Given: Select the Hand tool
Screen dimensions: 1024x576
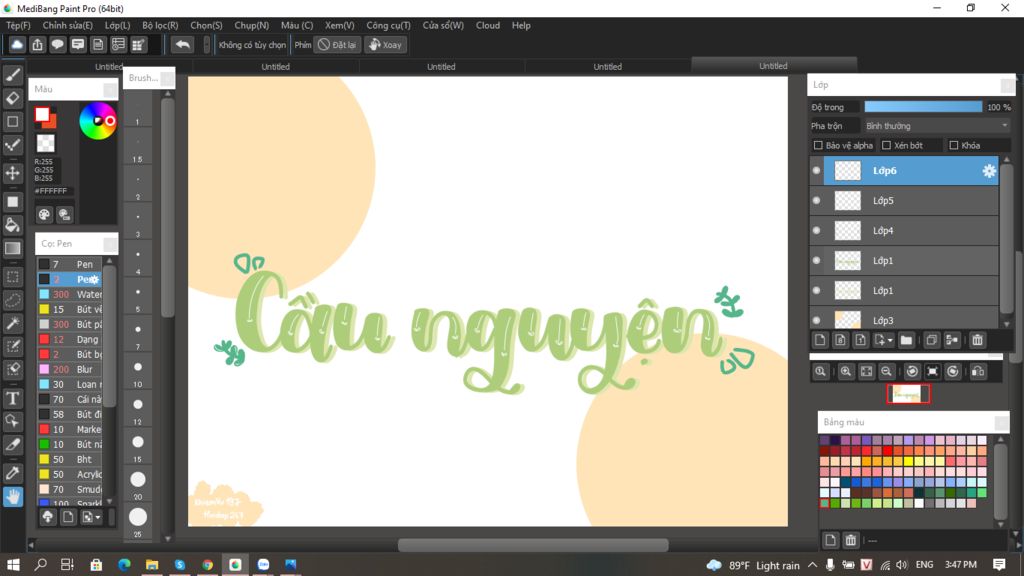Looking at the screenshot, I should pyautogui.click(x=12, y=497).
